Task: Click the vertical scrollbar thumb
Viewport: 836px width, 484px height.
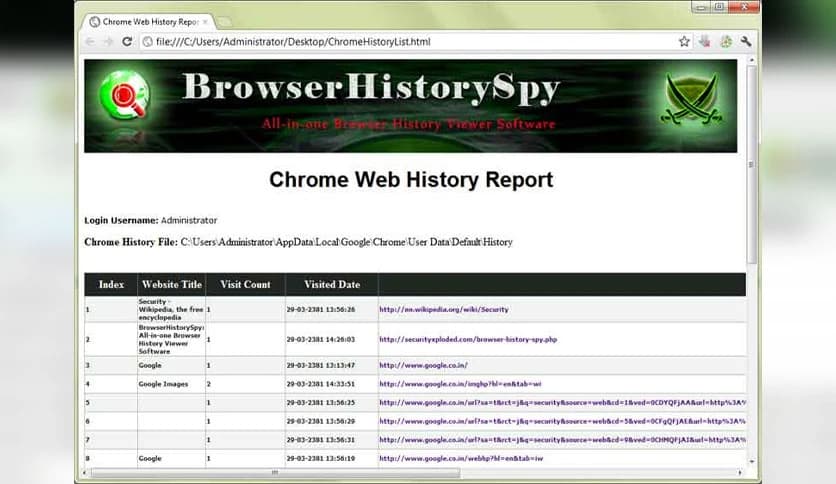Action: [752, 165]
